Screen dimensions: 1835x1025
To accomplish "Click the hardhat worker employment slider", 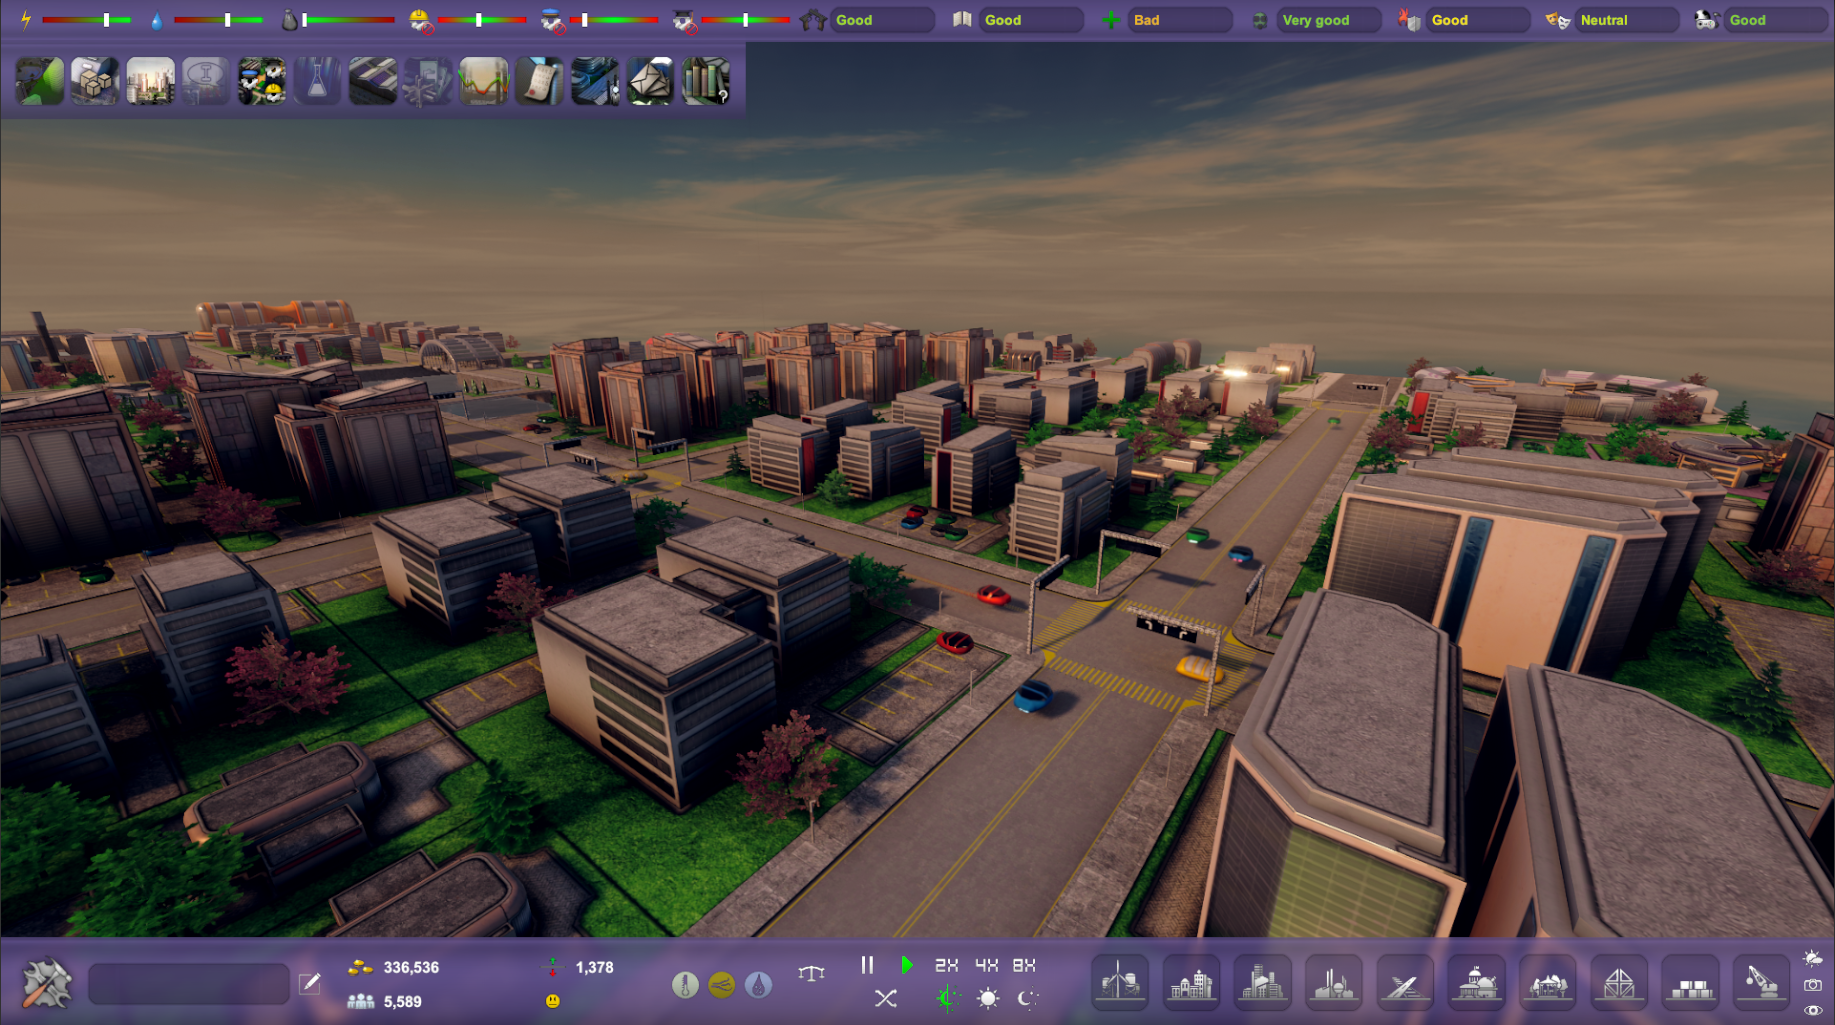I will pos(482,20).
